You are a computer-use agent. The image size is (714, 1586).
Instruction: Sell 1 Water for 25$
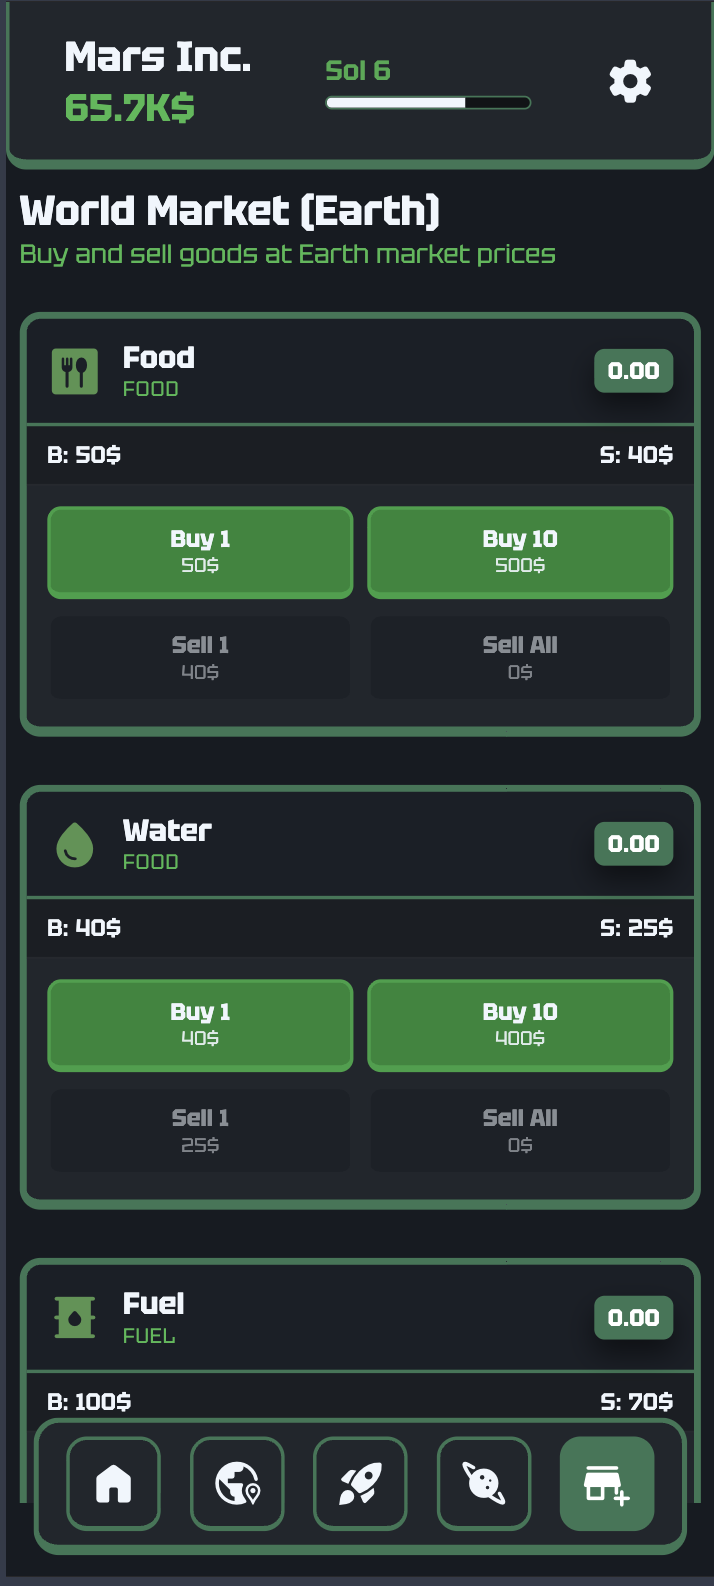tap(200, 1130)
